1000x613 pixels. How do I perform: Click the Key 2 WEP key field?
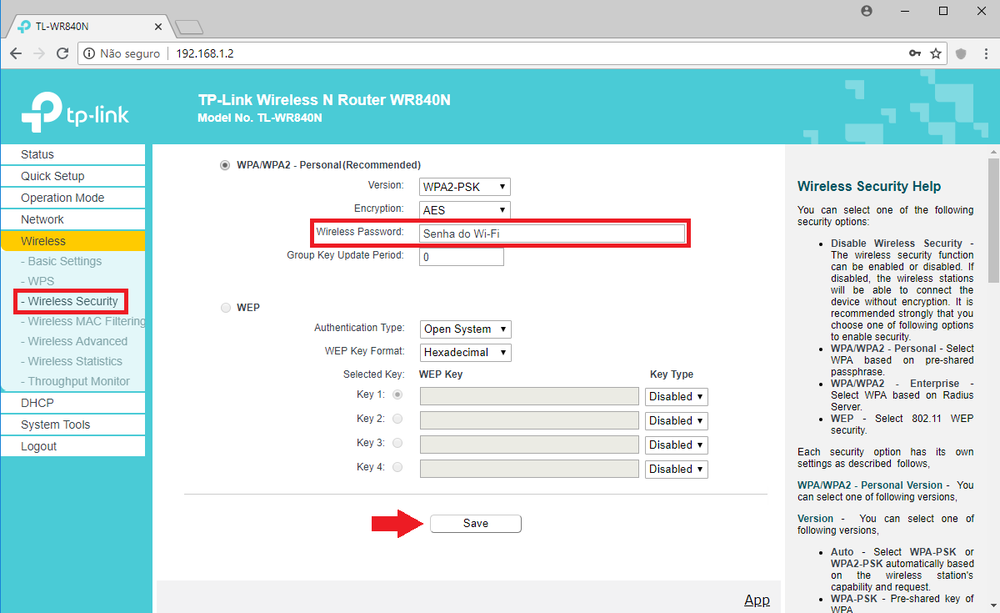[x=529, y=420]
